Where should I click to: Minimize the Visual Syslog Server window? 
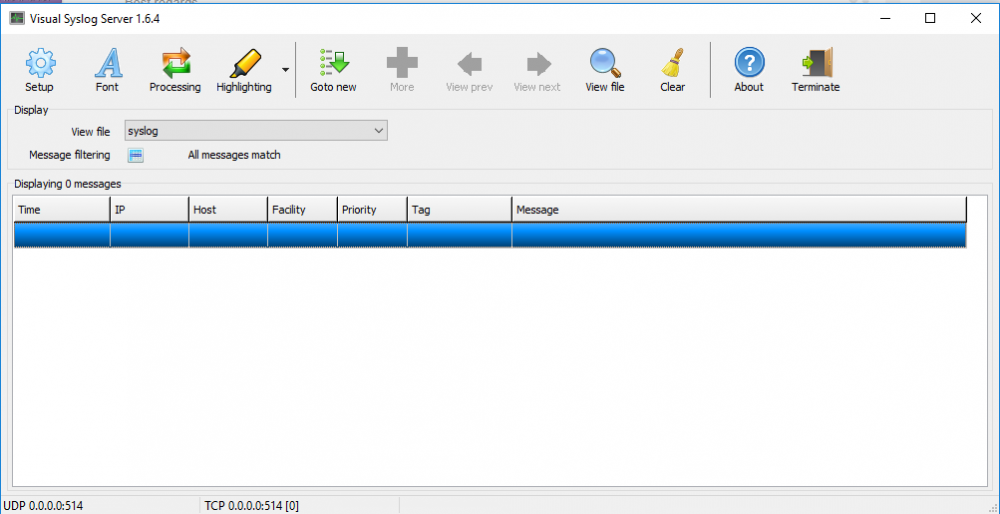[x=885, y=18]
